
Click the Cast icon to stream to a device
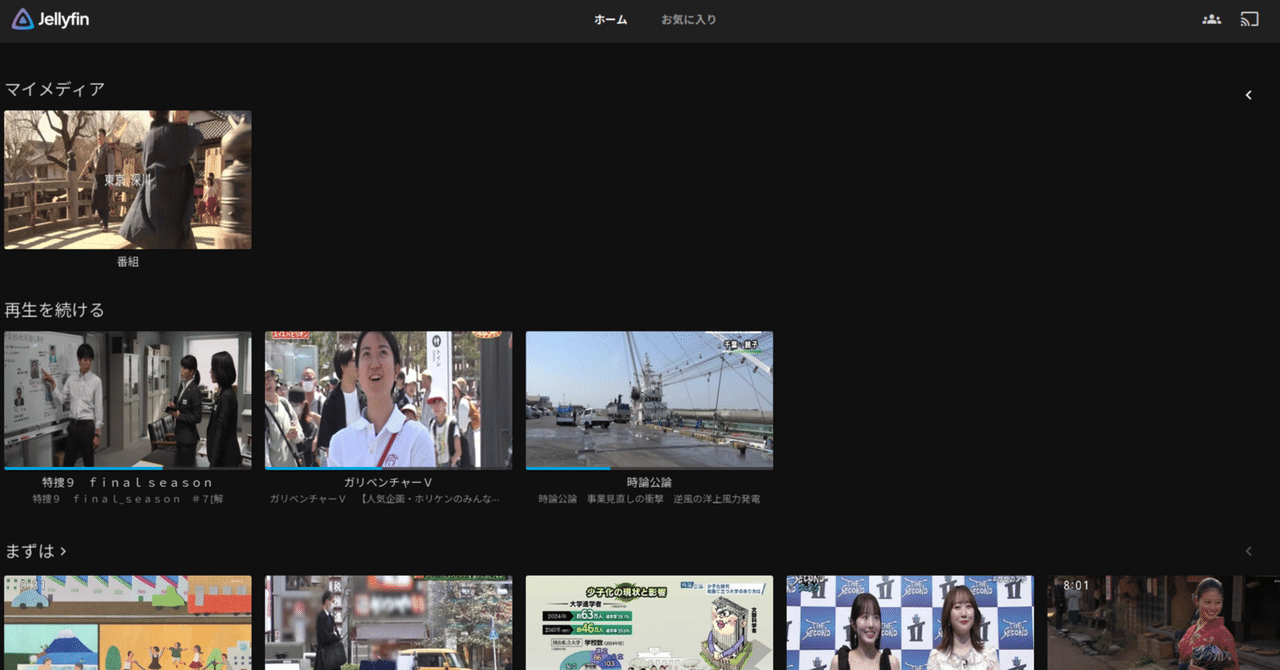click(1251, 18)
